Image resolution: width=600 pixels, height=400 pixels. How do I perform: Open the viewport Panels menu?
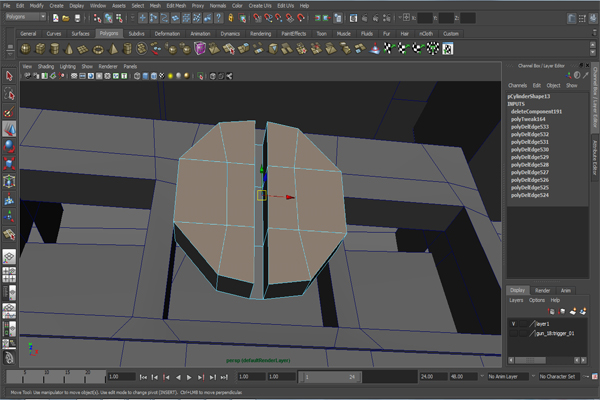click(130, 66)
